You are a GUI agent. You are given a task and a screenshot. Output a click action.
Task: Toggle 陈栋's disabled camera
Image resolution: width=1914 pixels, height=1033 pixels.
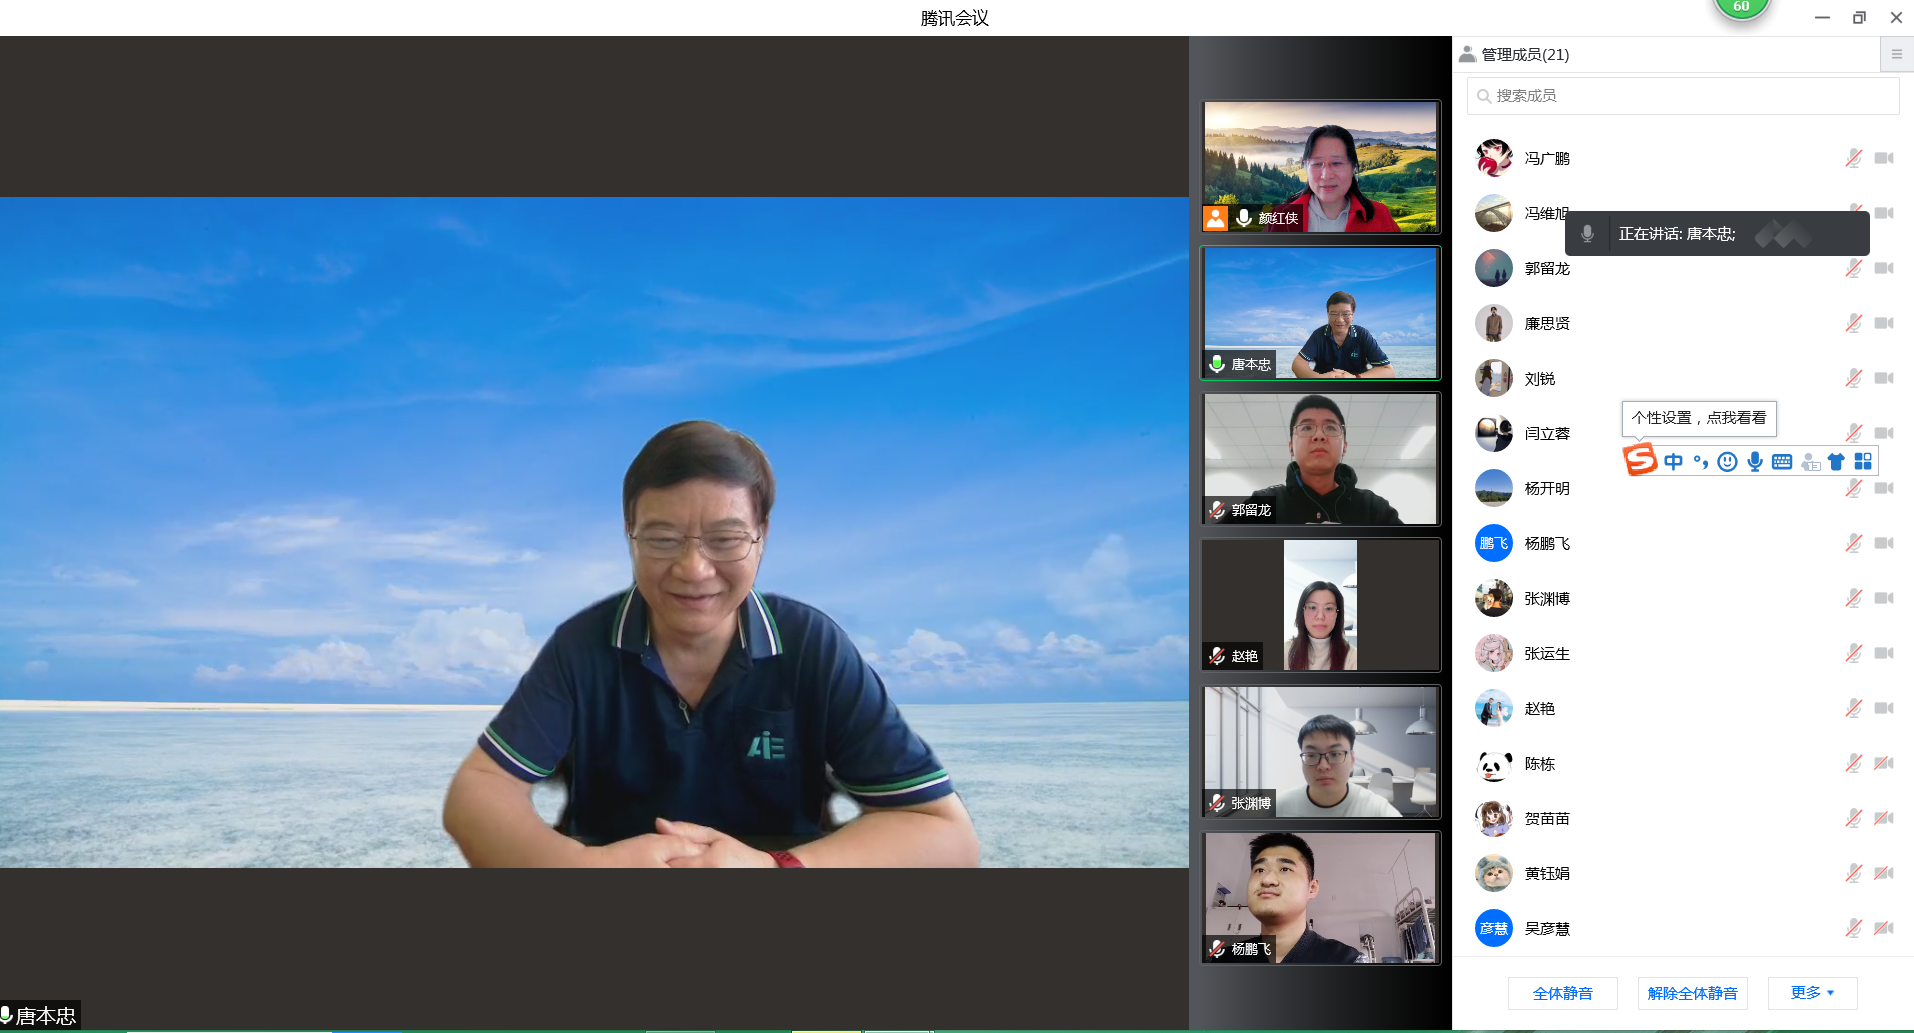click(1884, 763)
